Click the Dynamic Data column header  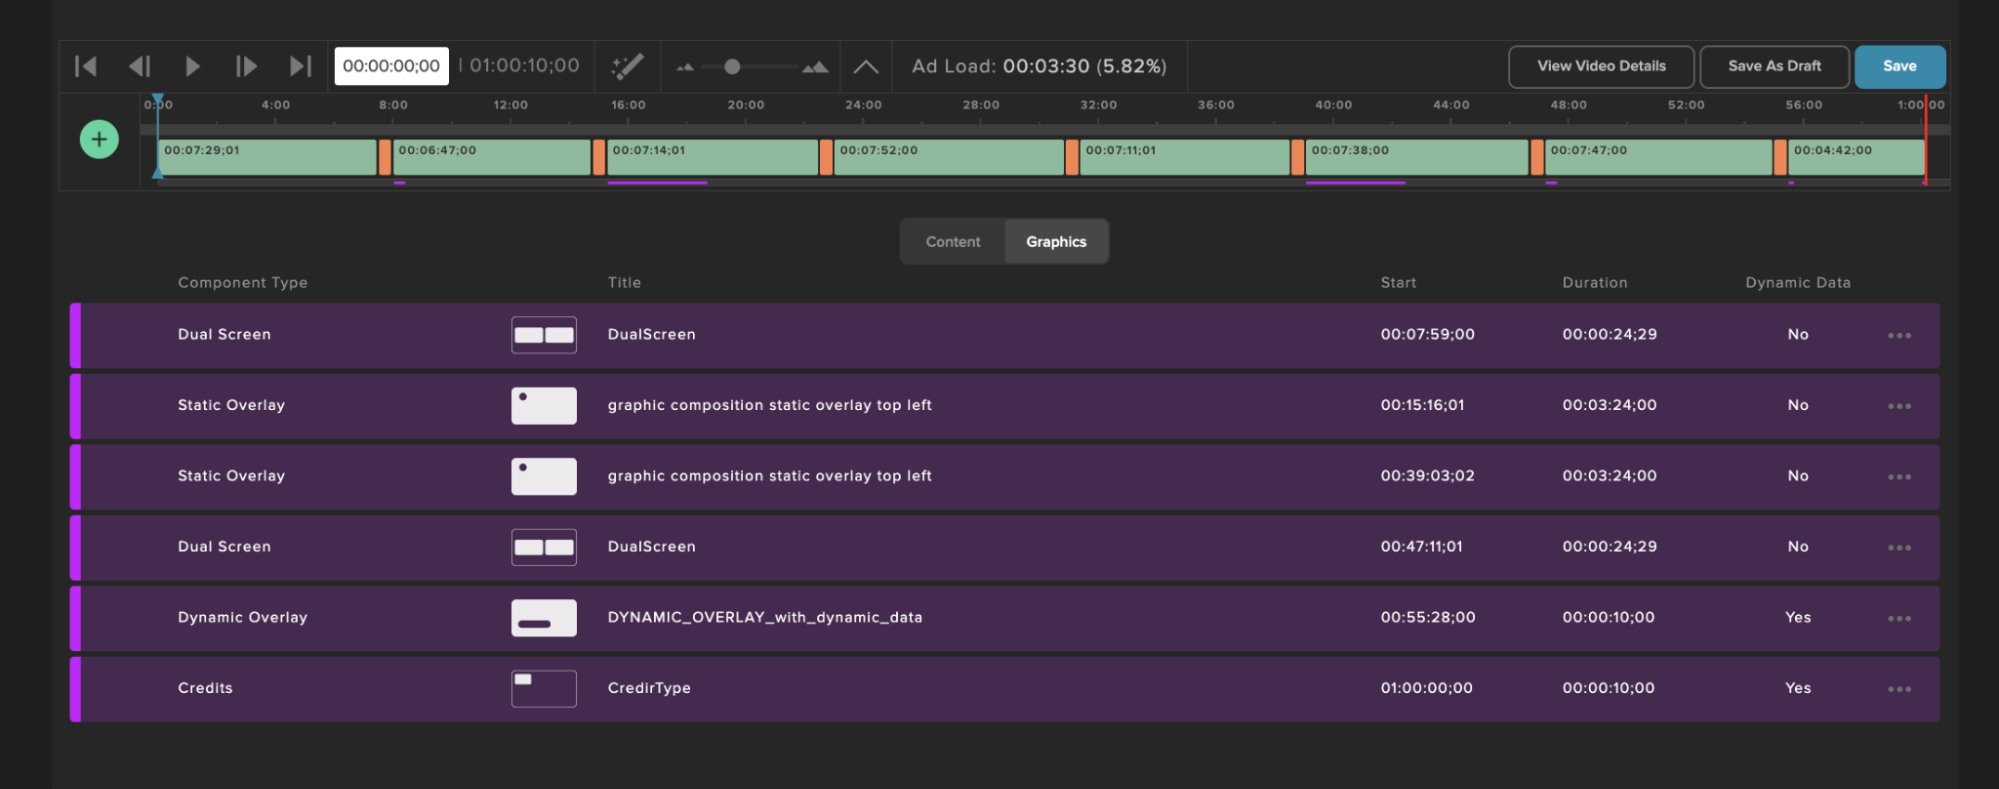(x=1798, y=283)
